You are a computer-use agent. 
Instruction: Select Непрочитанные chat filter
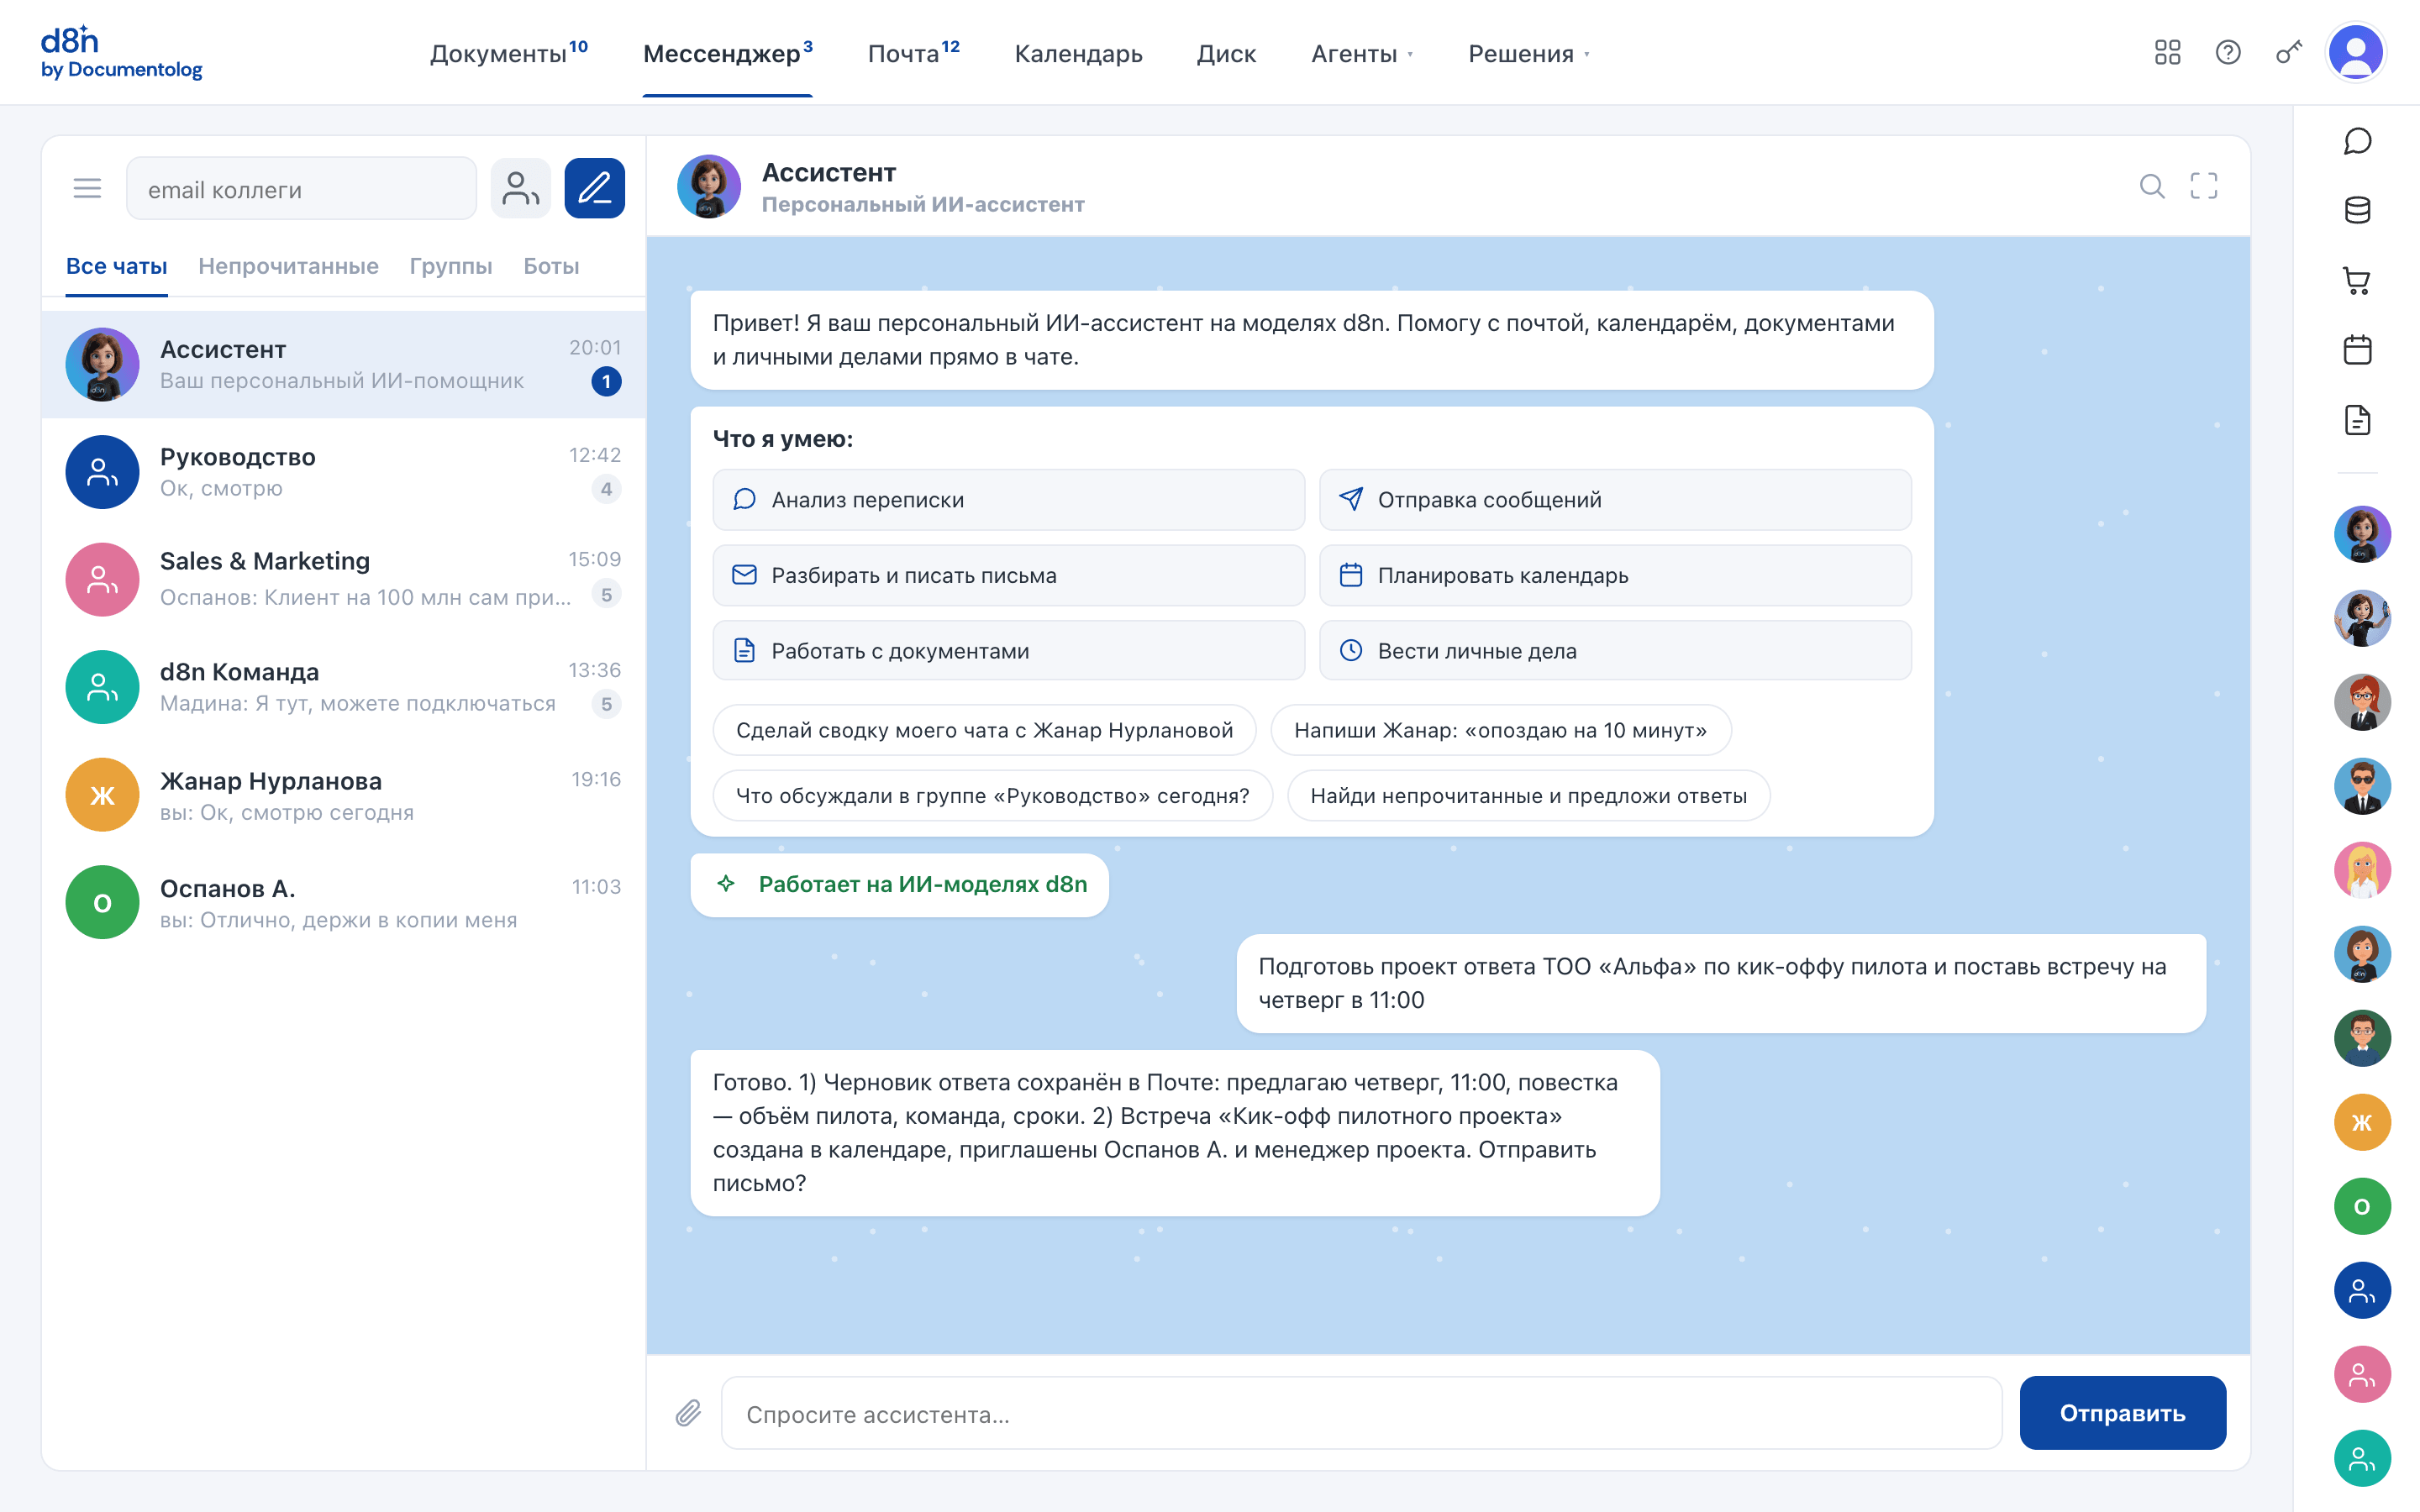pos(288,266)
